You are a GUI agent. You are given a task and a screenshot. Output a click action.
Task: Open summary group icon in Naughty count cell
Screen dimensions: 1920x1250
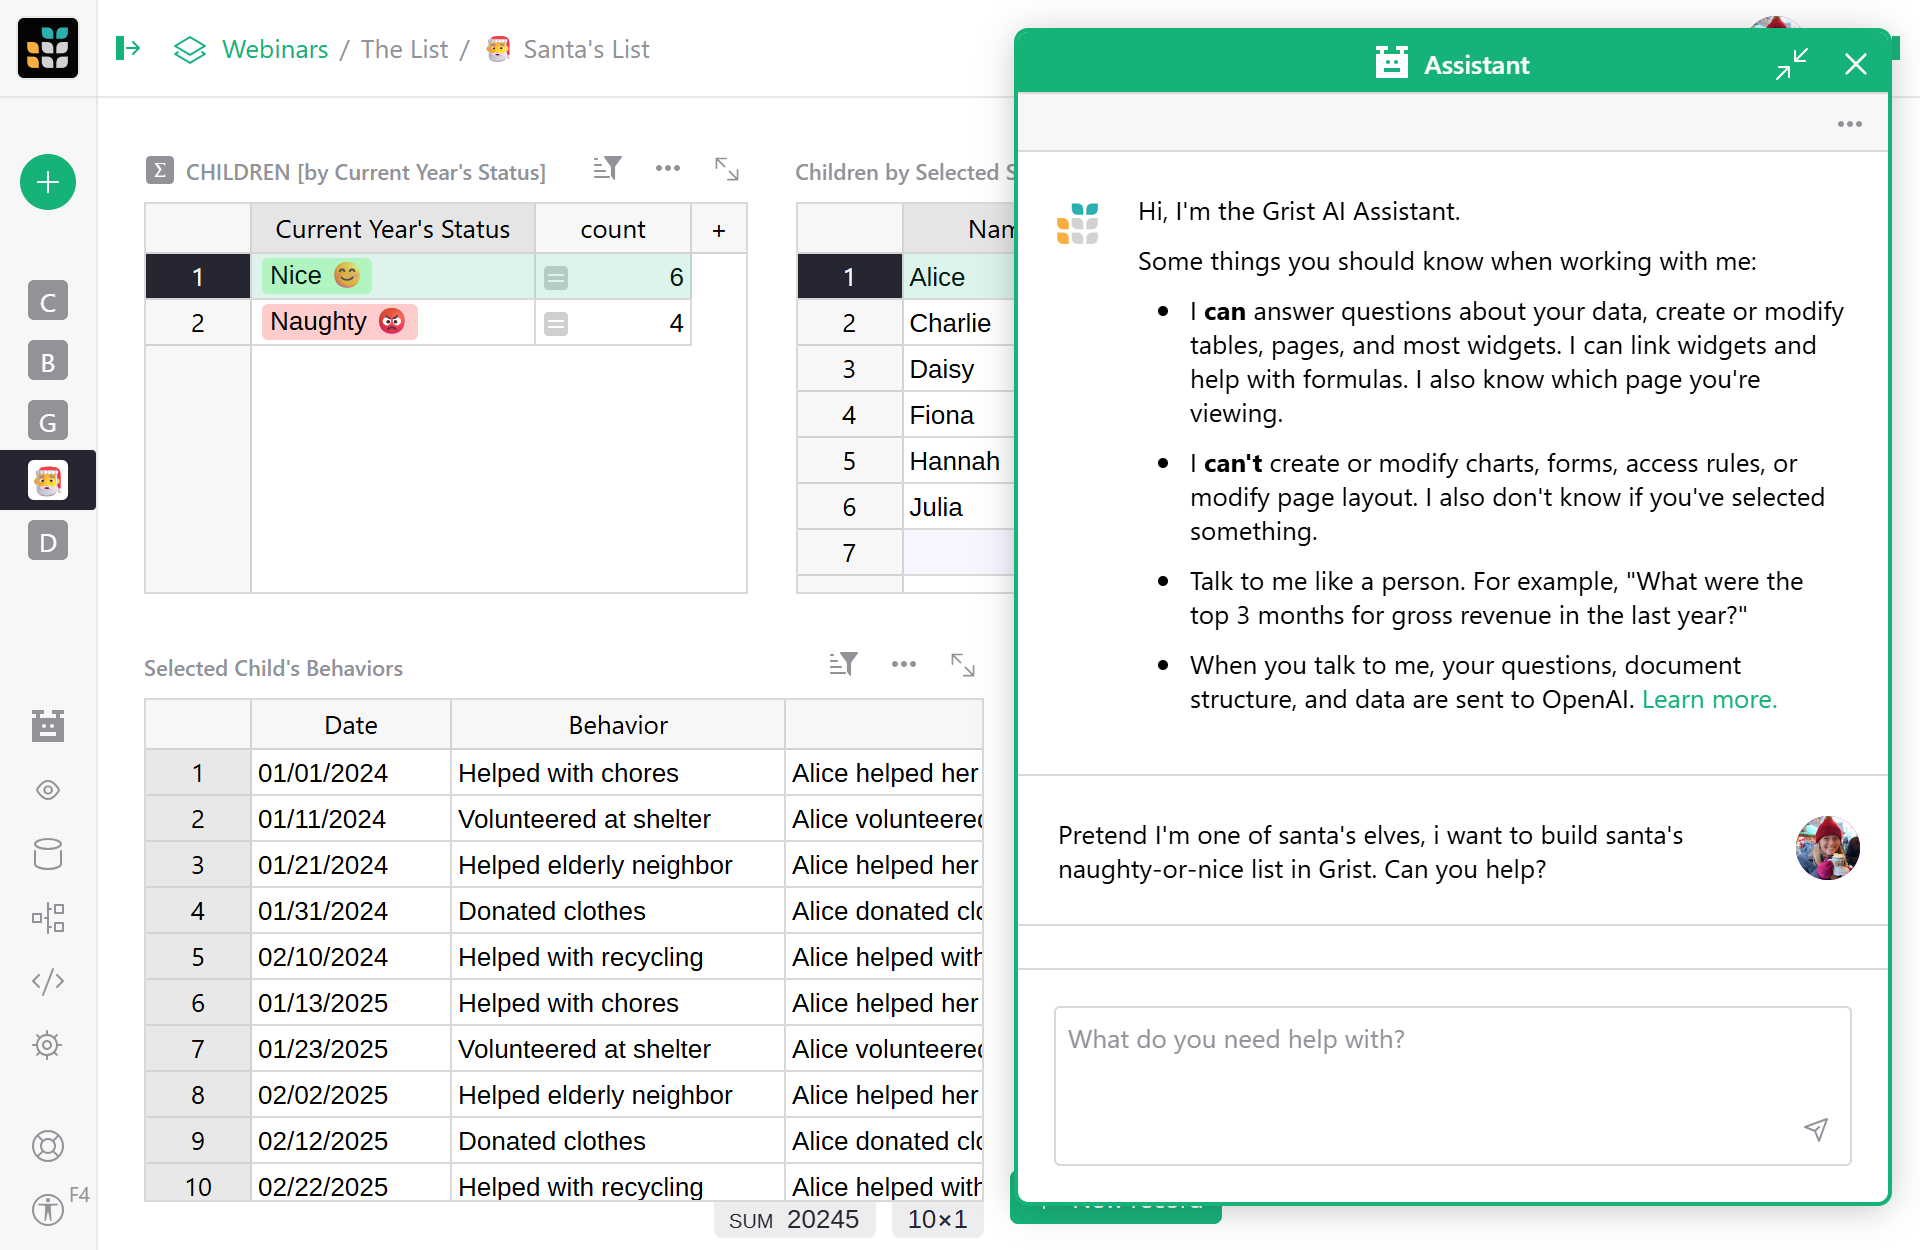pyautogui.click(x=556, y=324)
